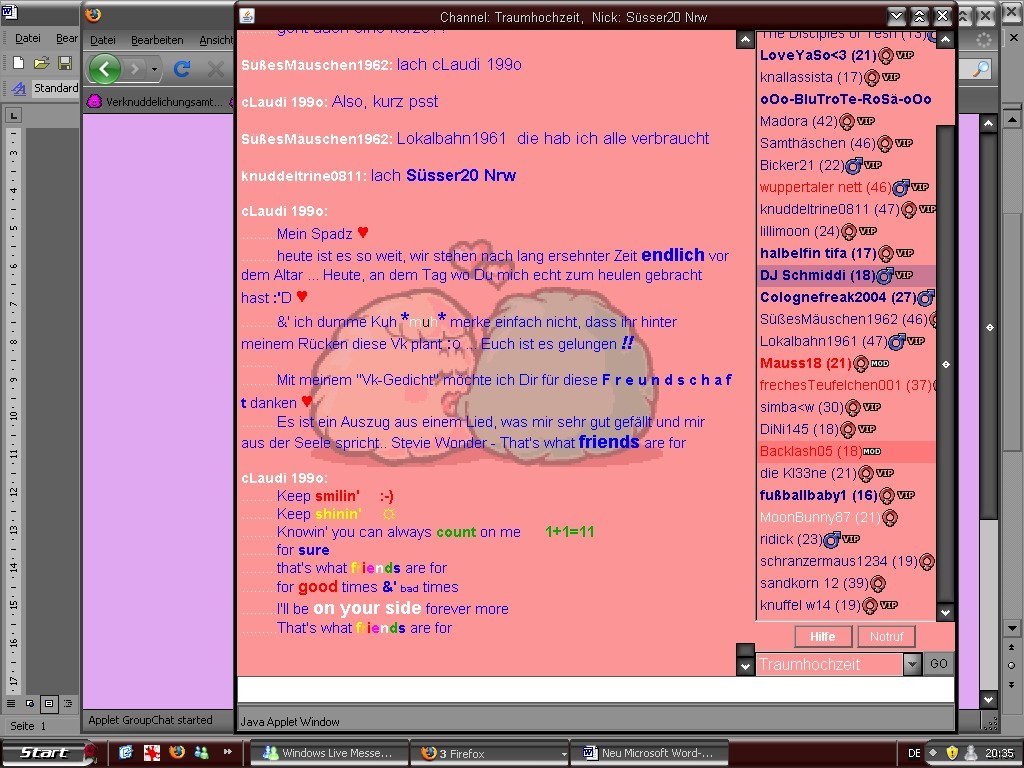Image resolution: width=1024 pixels, height=768 pixels.
Task: Click the Word styles formatting icon
Action: click(19, 88)
